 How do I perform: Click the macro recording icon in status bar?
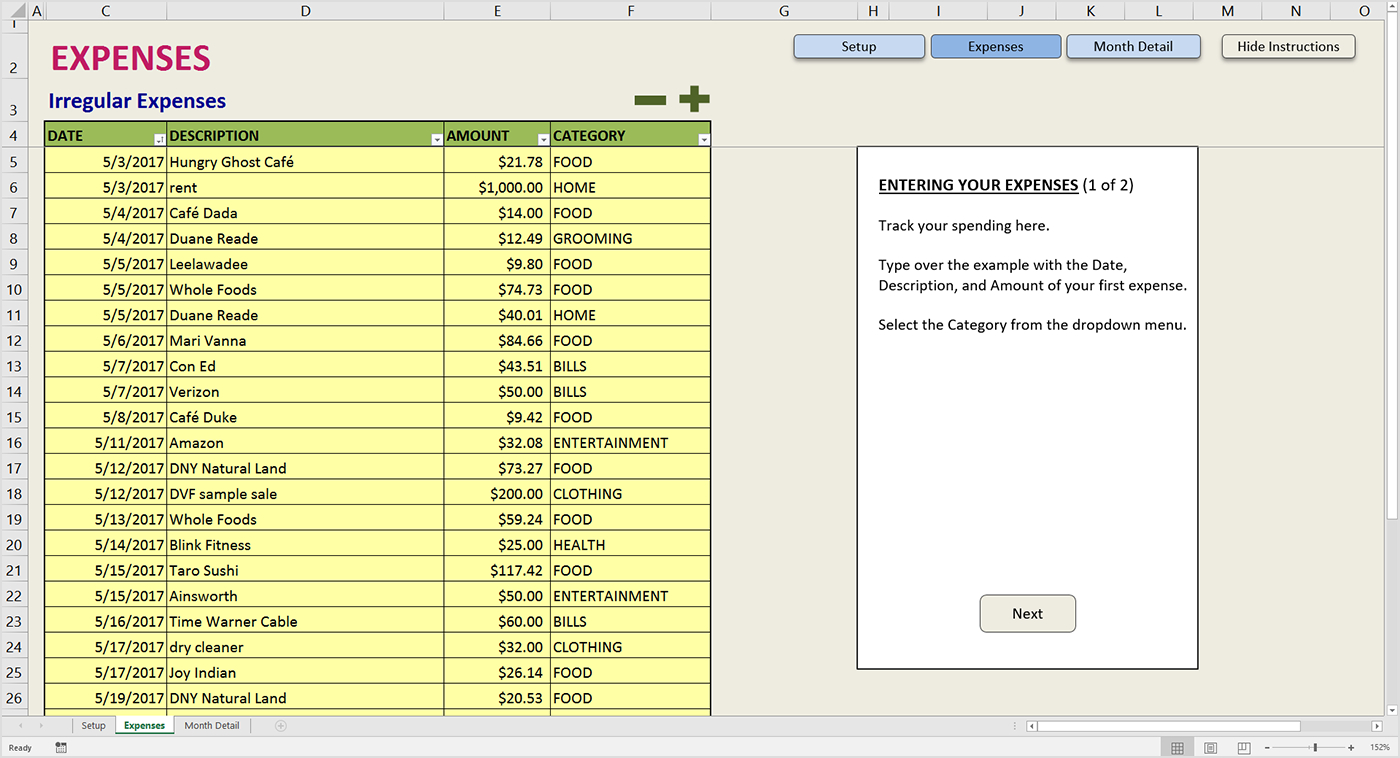[x=61, y=748]
